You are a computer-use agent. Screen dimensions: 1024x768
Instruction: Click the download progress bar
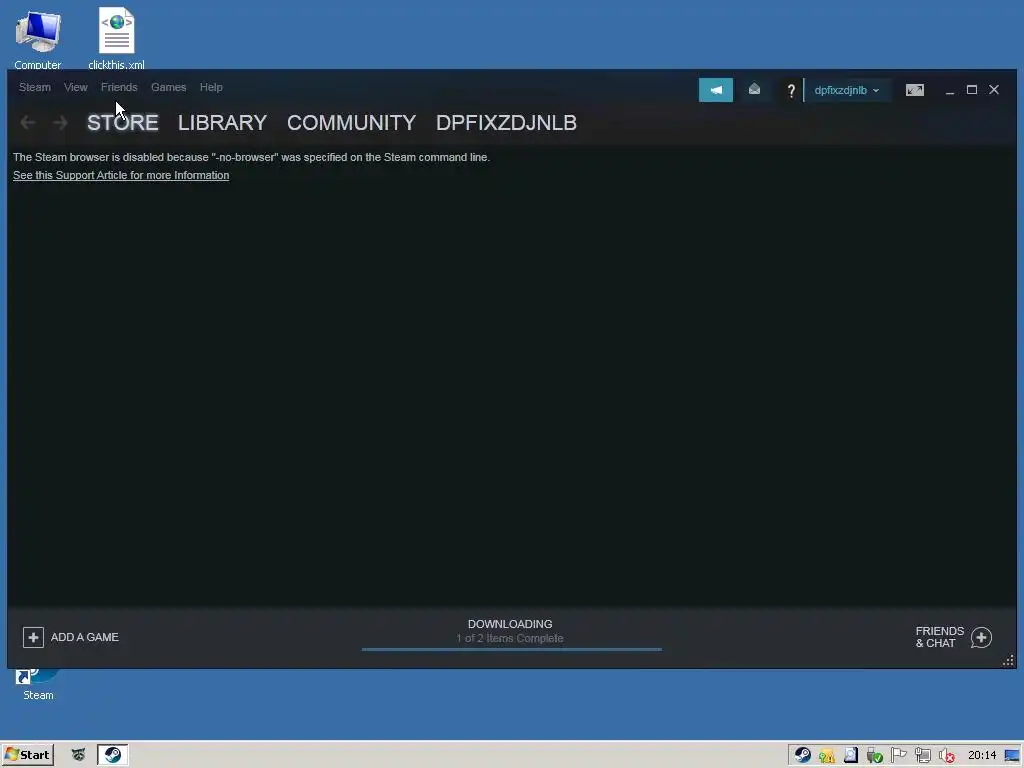(x=512, y=649)
